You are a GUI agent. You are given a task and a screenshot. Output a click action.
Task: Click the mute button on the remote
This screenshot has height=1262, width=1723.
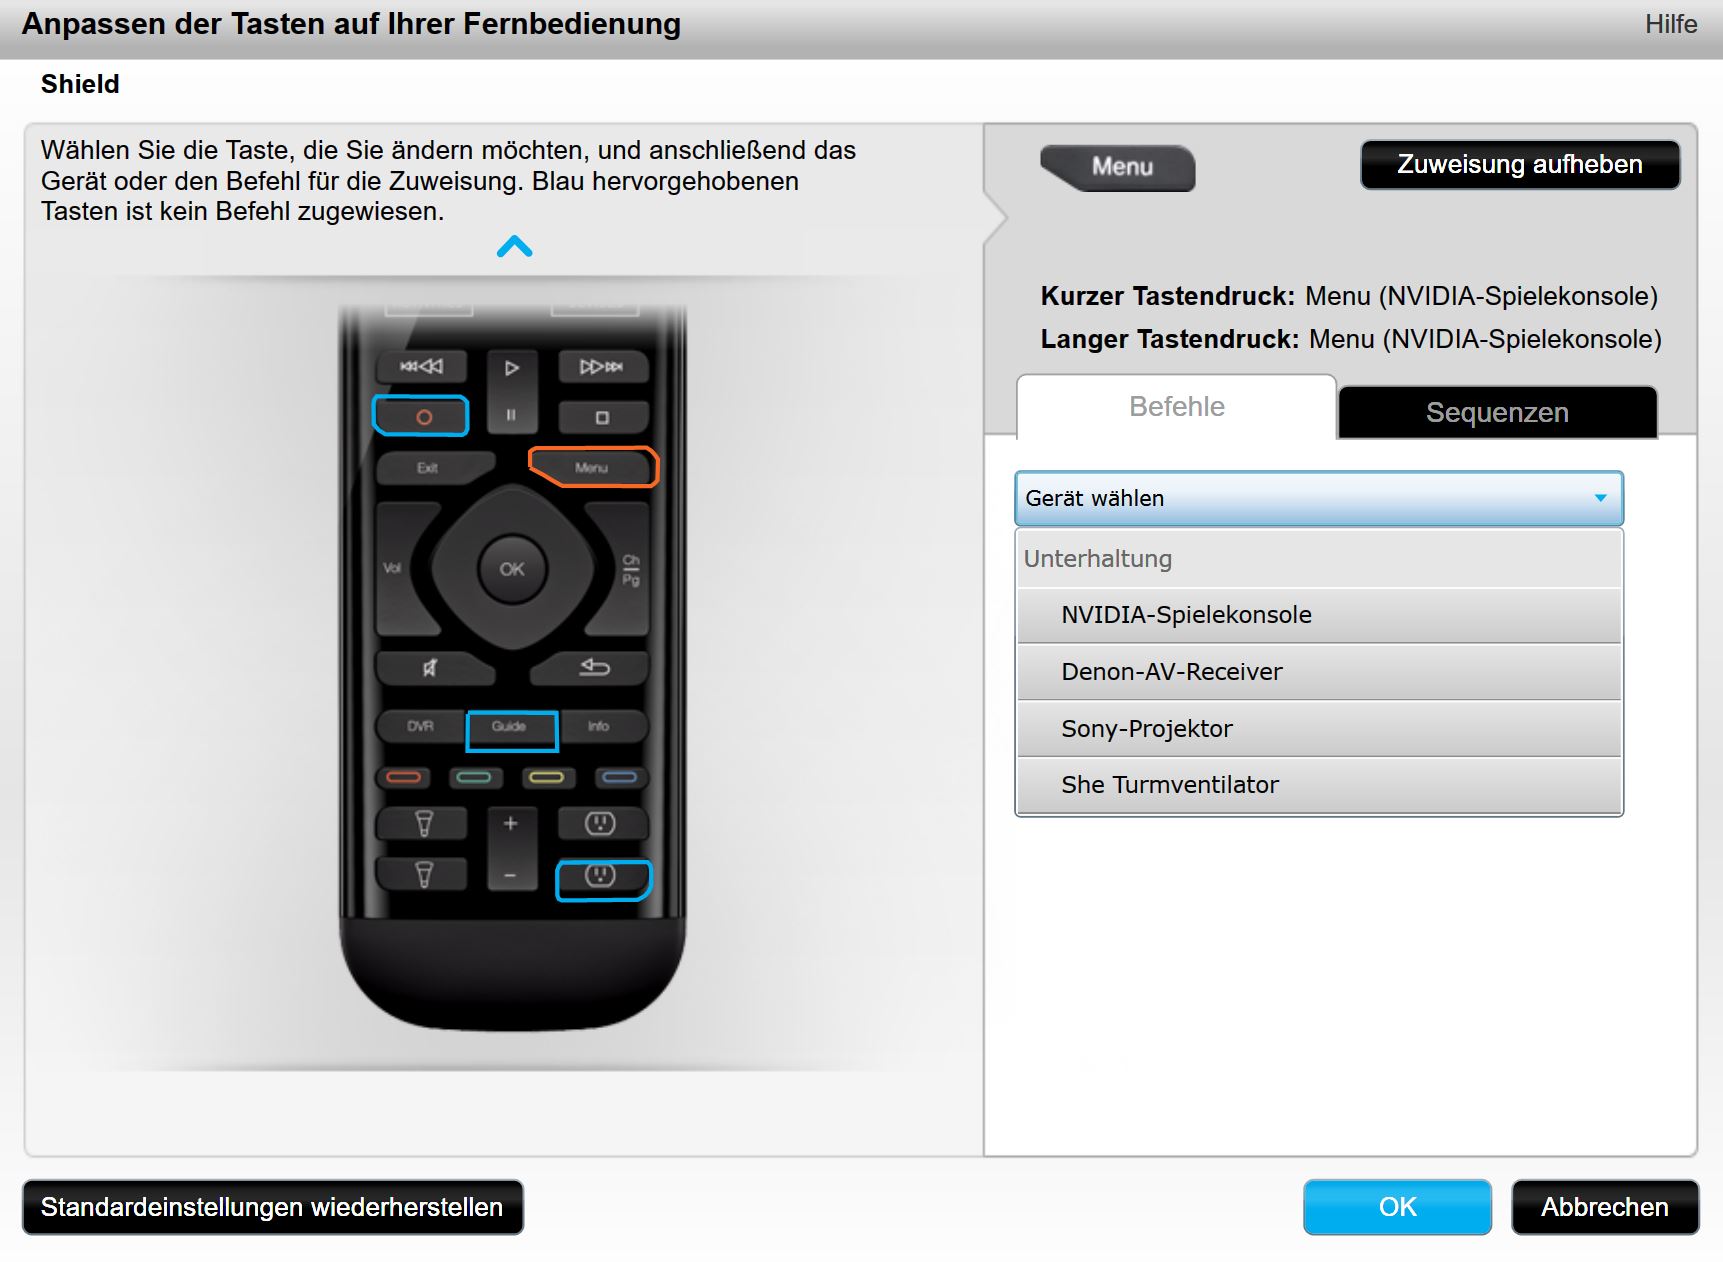coord(431,668)
